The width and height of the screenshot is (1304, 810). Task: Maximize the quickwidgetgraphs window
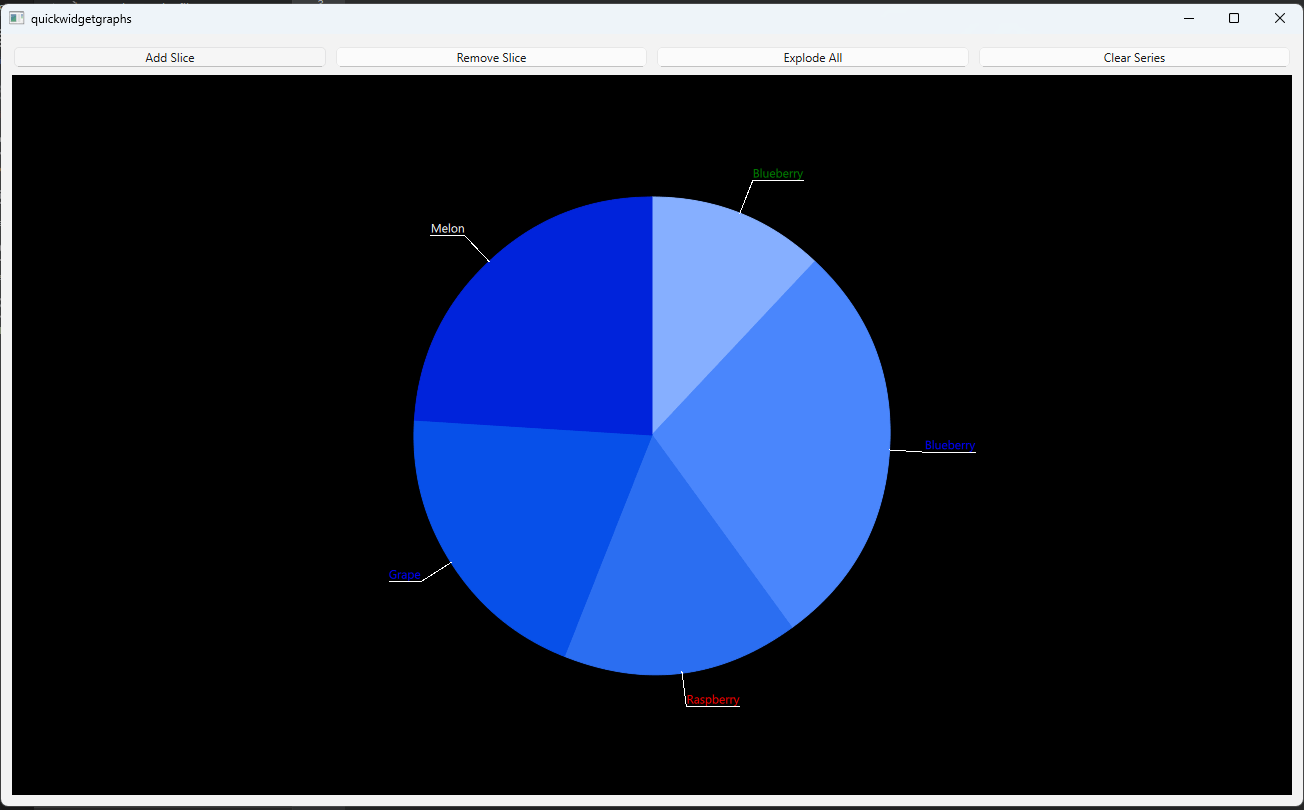1234,18
